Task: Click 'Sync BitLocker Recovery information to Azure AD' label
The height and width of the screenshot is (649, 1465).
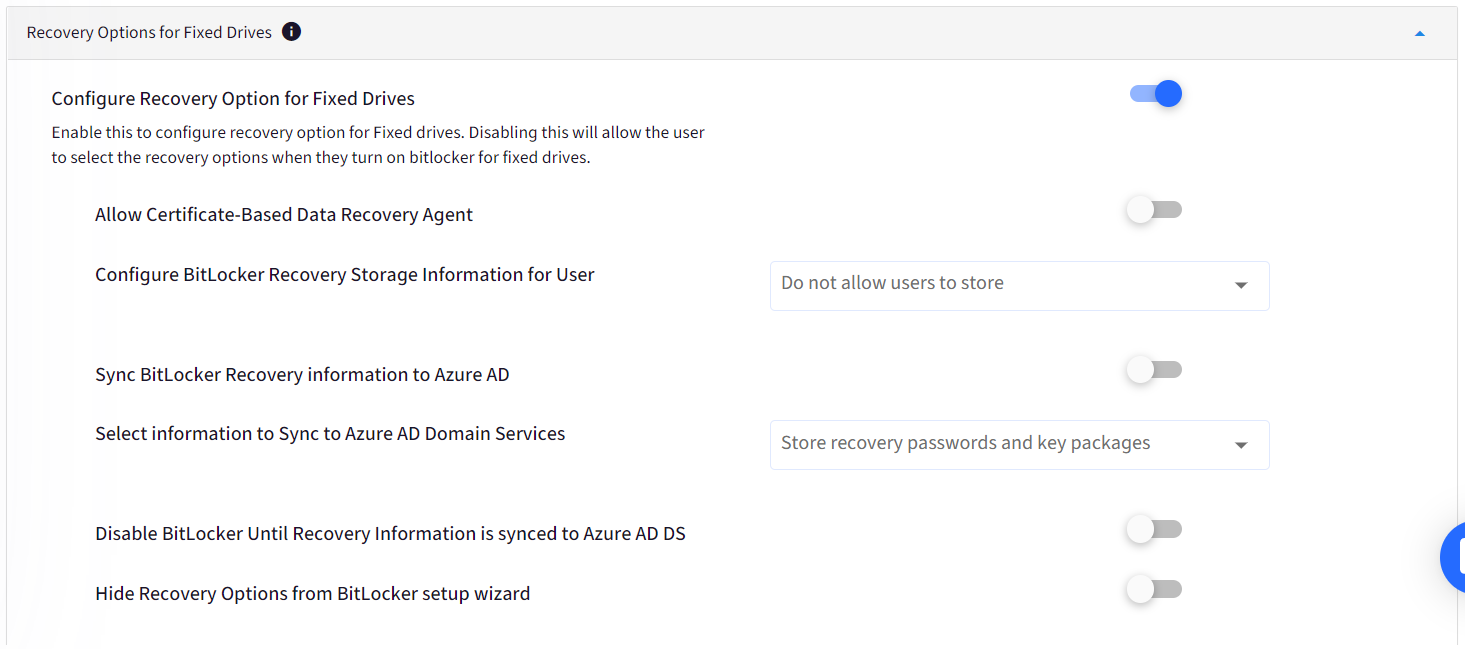Action: point(302,374)
